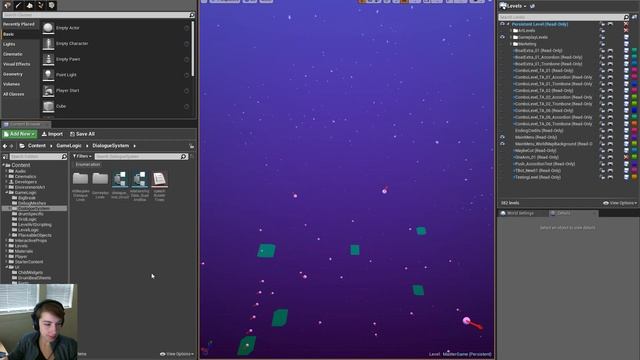This screenshot has width=640, height=360.
Task: Open the first folder asset thumbnail
Action: pyautogui.click(x=80, y=179)
